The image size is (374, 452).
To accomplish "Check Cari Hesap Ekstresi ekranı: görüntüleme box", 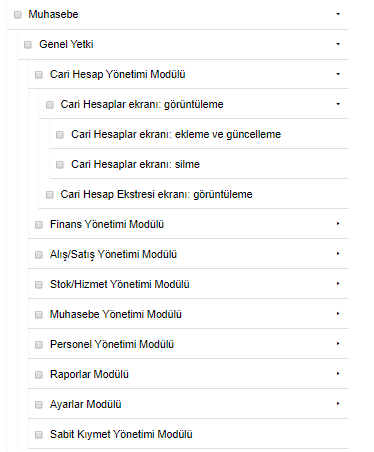I will click(x=50, y=195).
